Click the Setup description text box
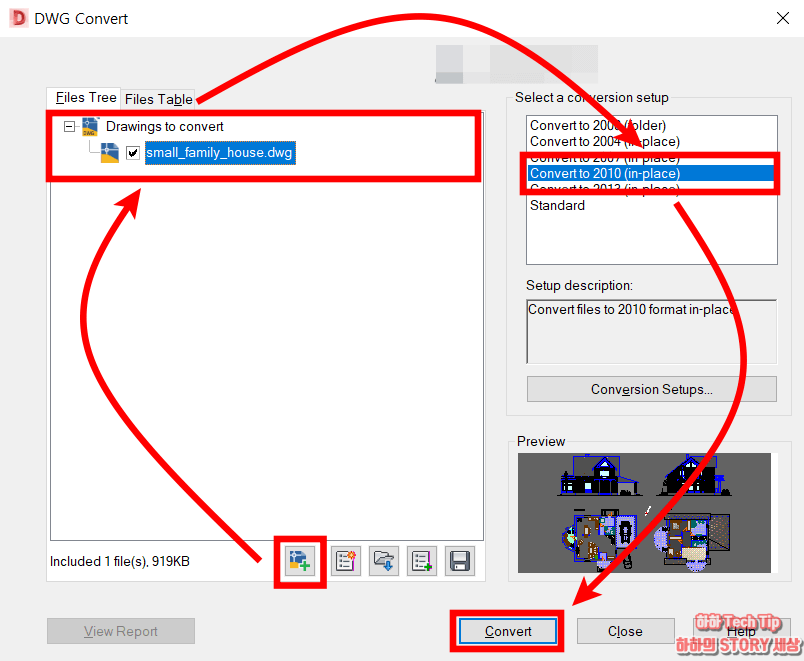804x661 pixels. tap(652, 332)
